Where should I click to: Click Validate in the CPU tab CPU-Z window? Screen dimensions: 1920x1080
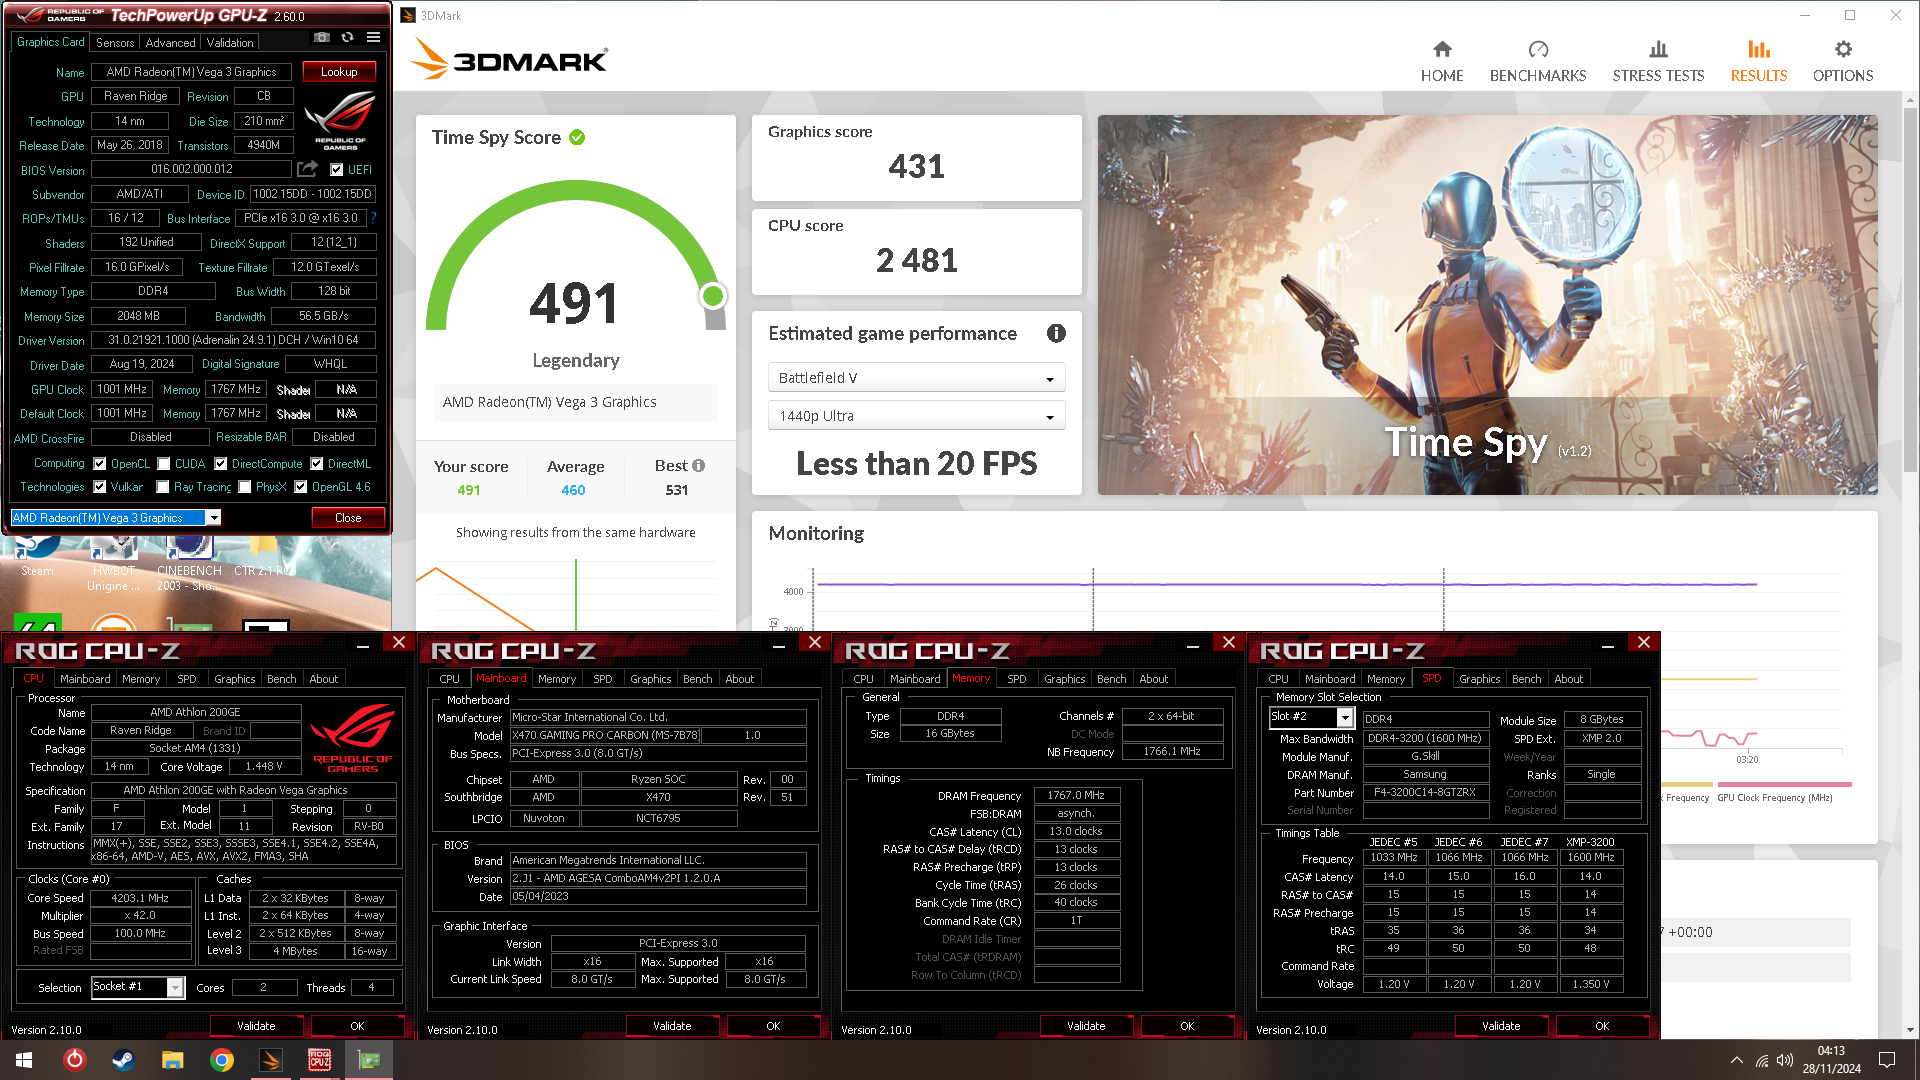coord(256,1026)
